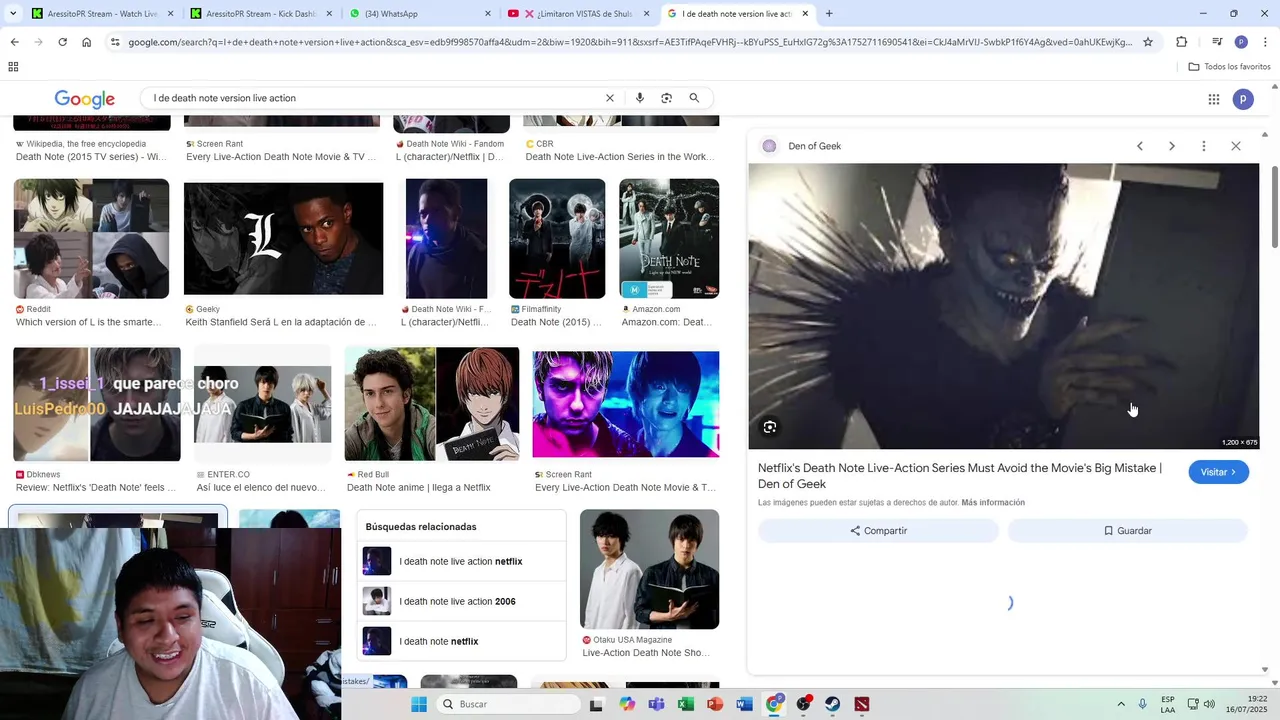The image size is (1280, 720).
Task: Click the Visitar button
Action: coord(1218,472)
